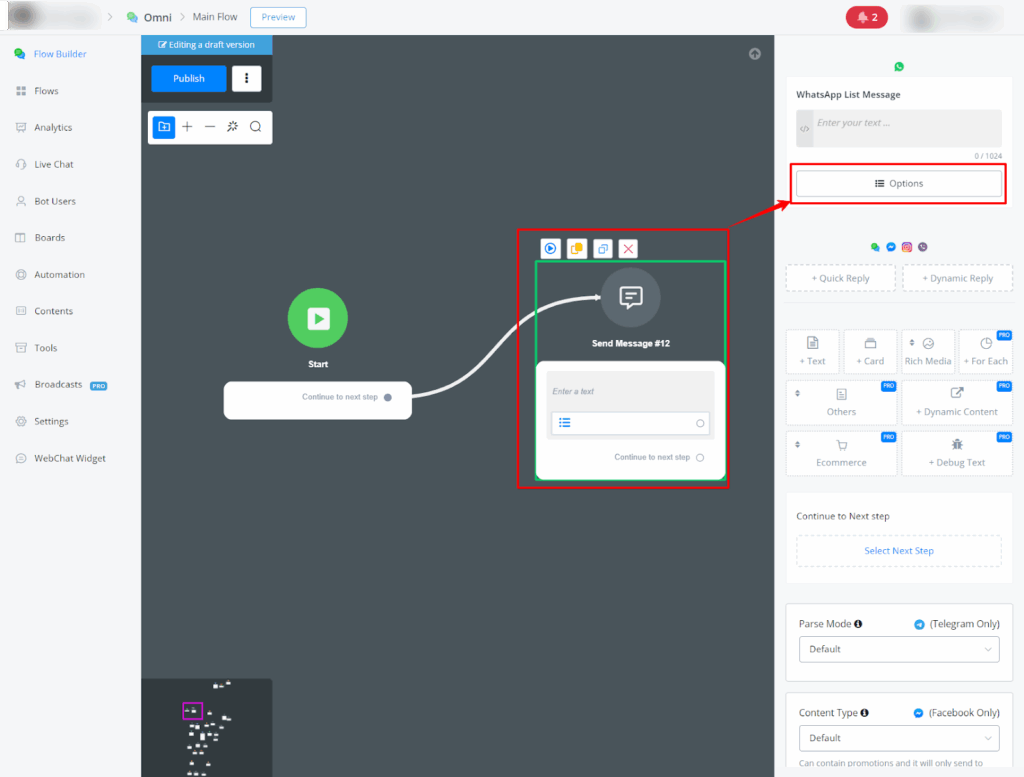Open the notifications bell badge
The width and height of the screenshot is (1024, 777).
pos(867,17)
